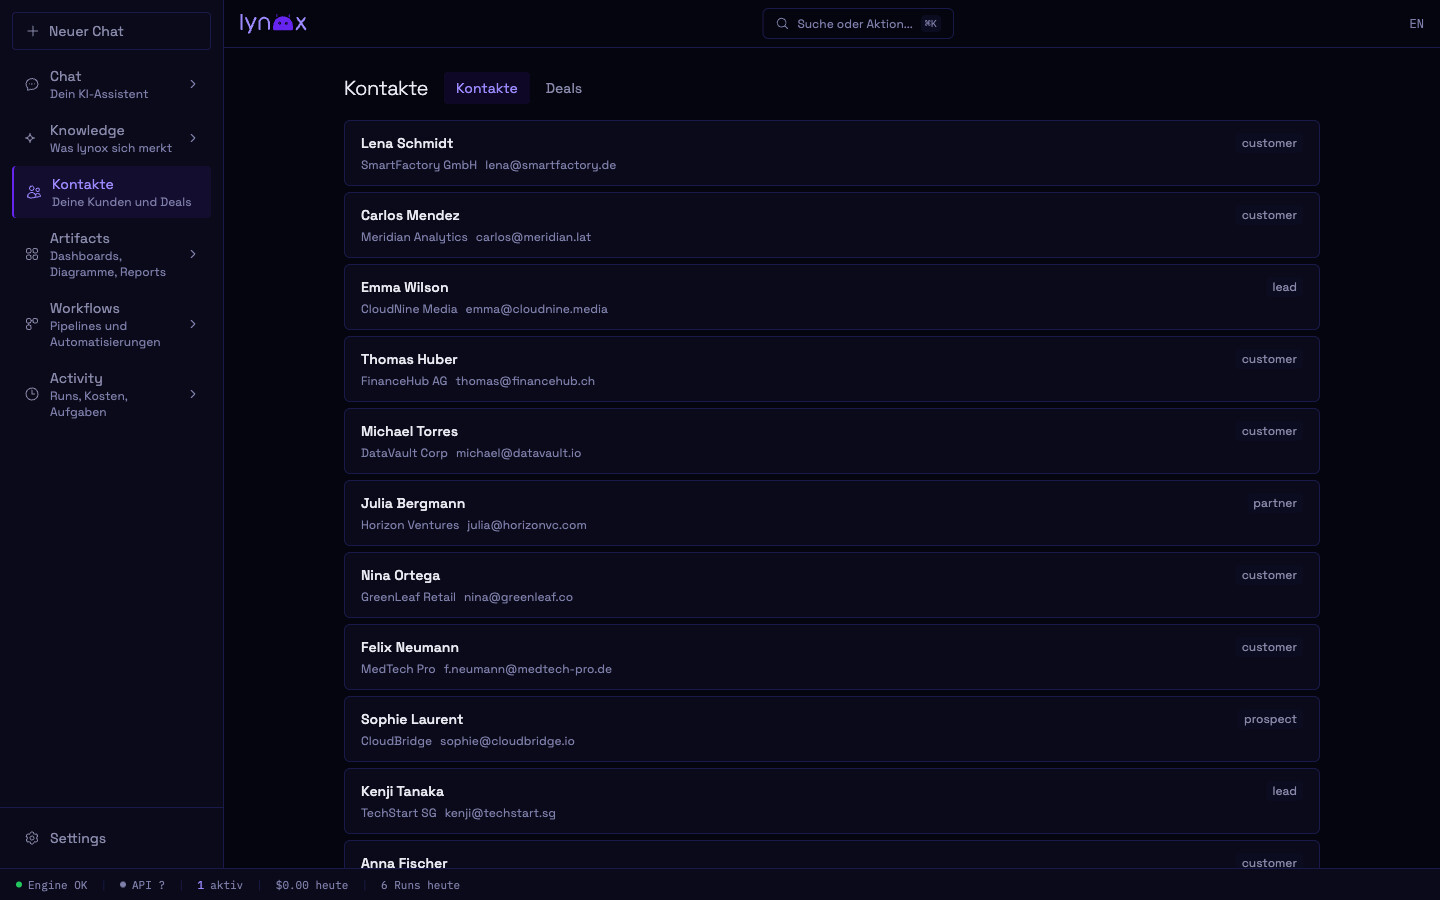This screenshot has height=900, width=1440.
Task: Select the Kontakte tab
Action: tap(486, 88)
